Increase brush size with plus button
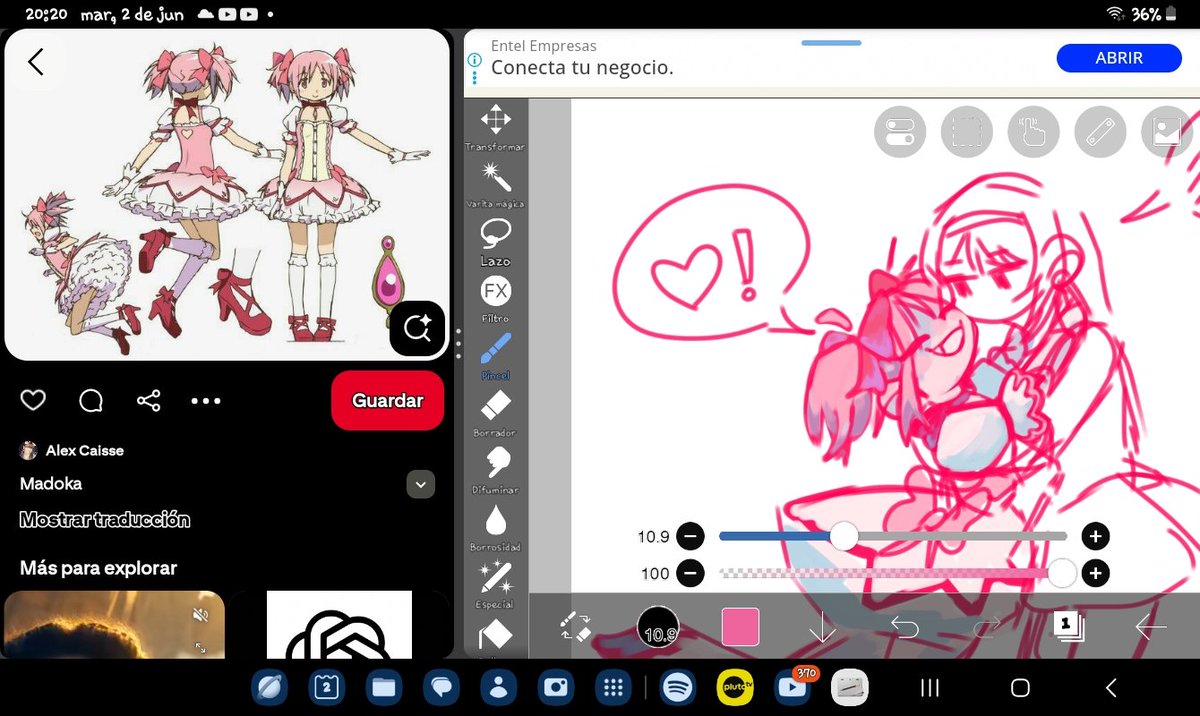The height and width of the screenshot is (716, 1200). click(1096, 537)
